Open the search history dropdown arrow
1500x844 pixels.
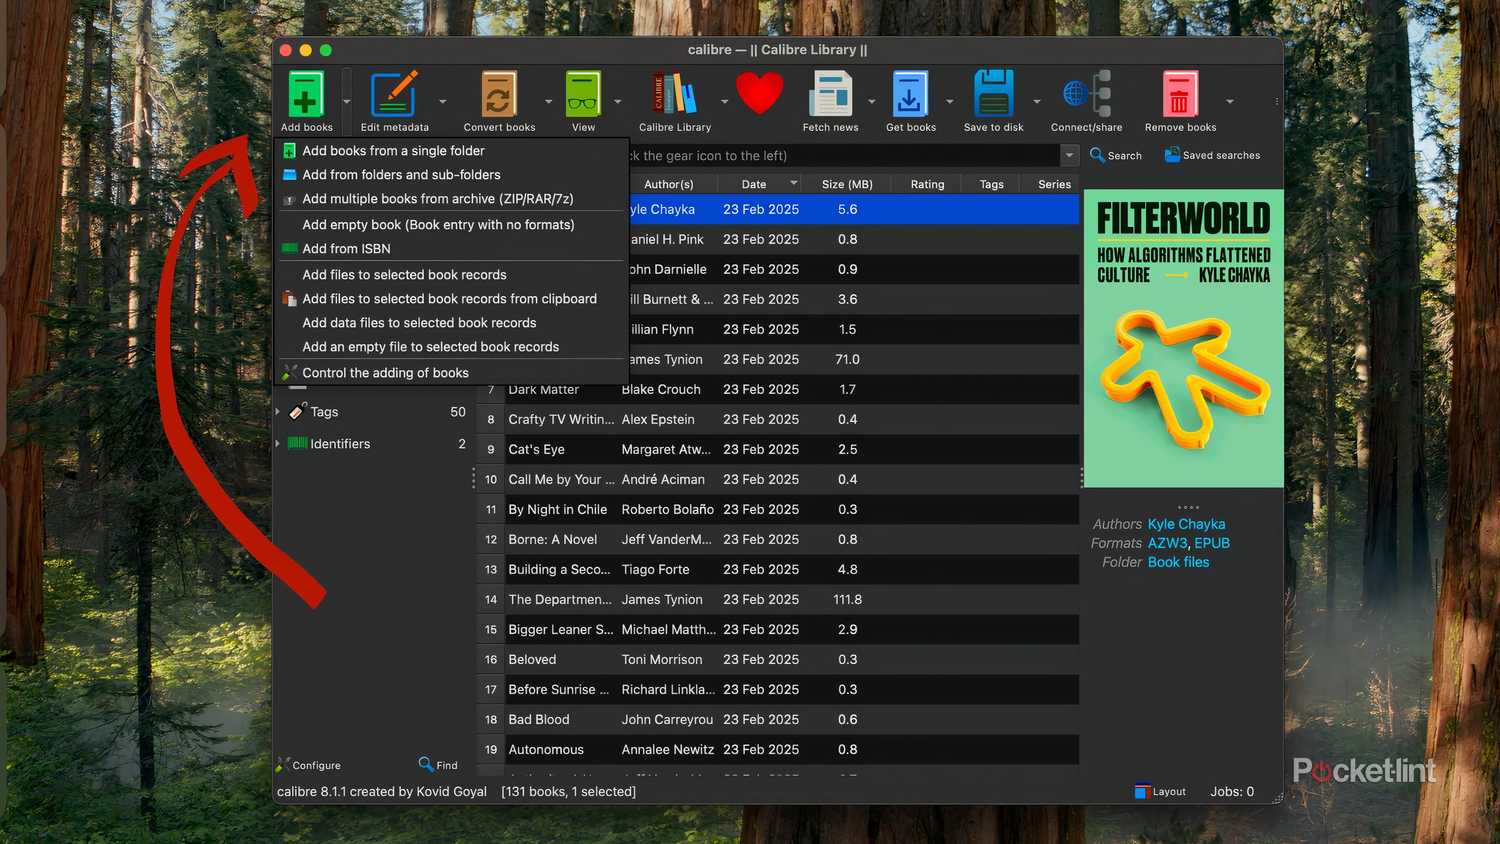click(x=1070, y=155)
